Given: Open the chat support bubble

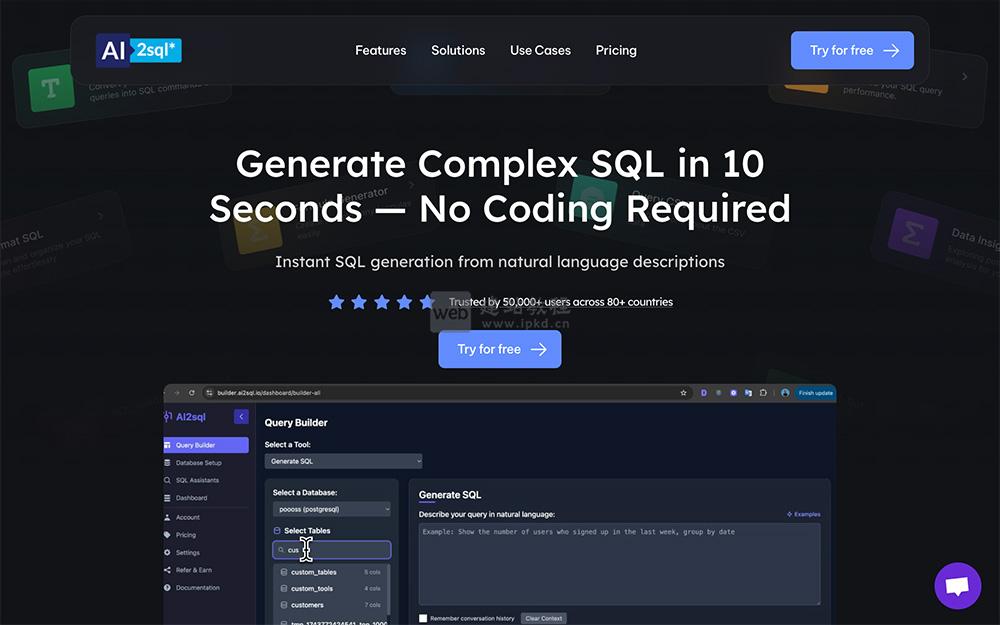Looking at the screenshot, I should pos(957,585).
